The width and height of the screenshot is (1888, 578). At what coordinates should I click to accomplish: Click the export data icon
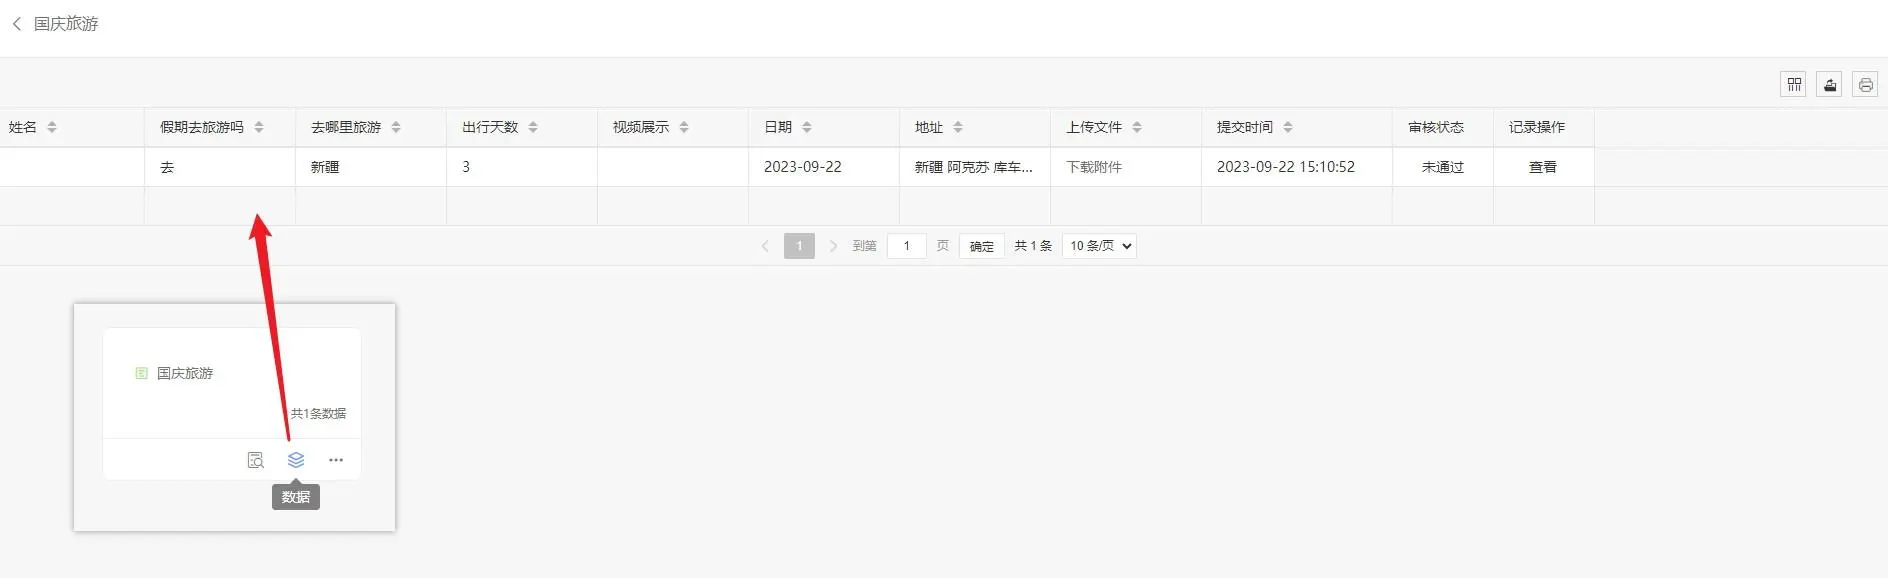[1829, 85]
